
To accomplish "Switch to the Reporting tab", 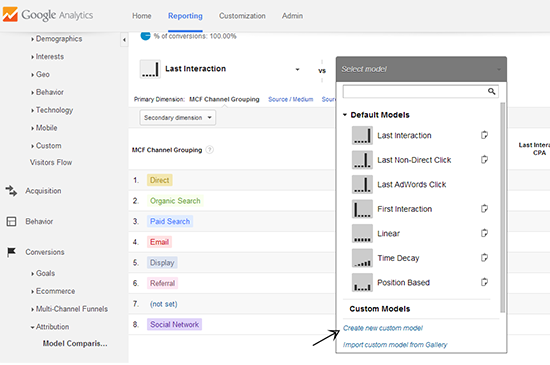I will pos(185,16).
